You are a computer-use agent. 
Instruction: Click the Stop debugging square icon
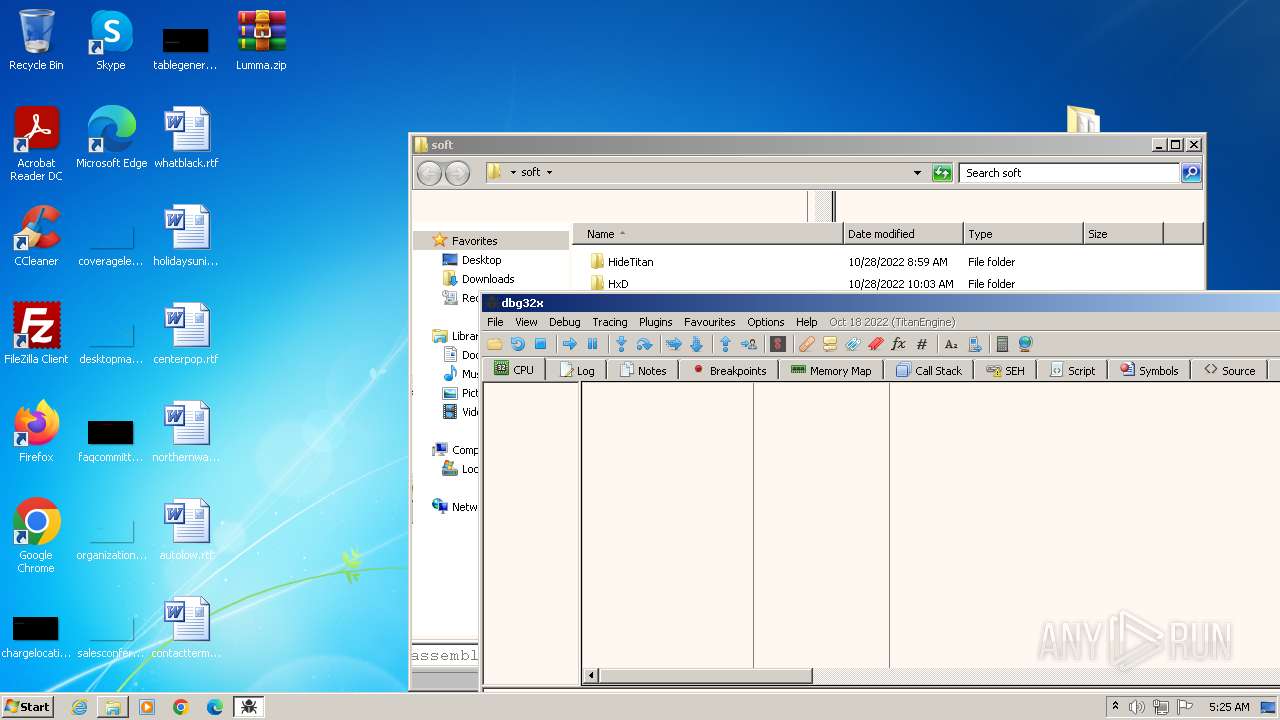pyautogui.click(x=540, y=344)
